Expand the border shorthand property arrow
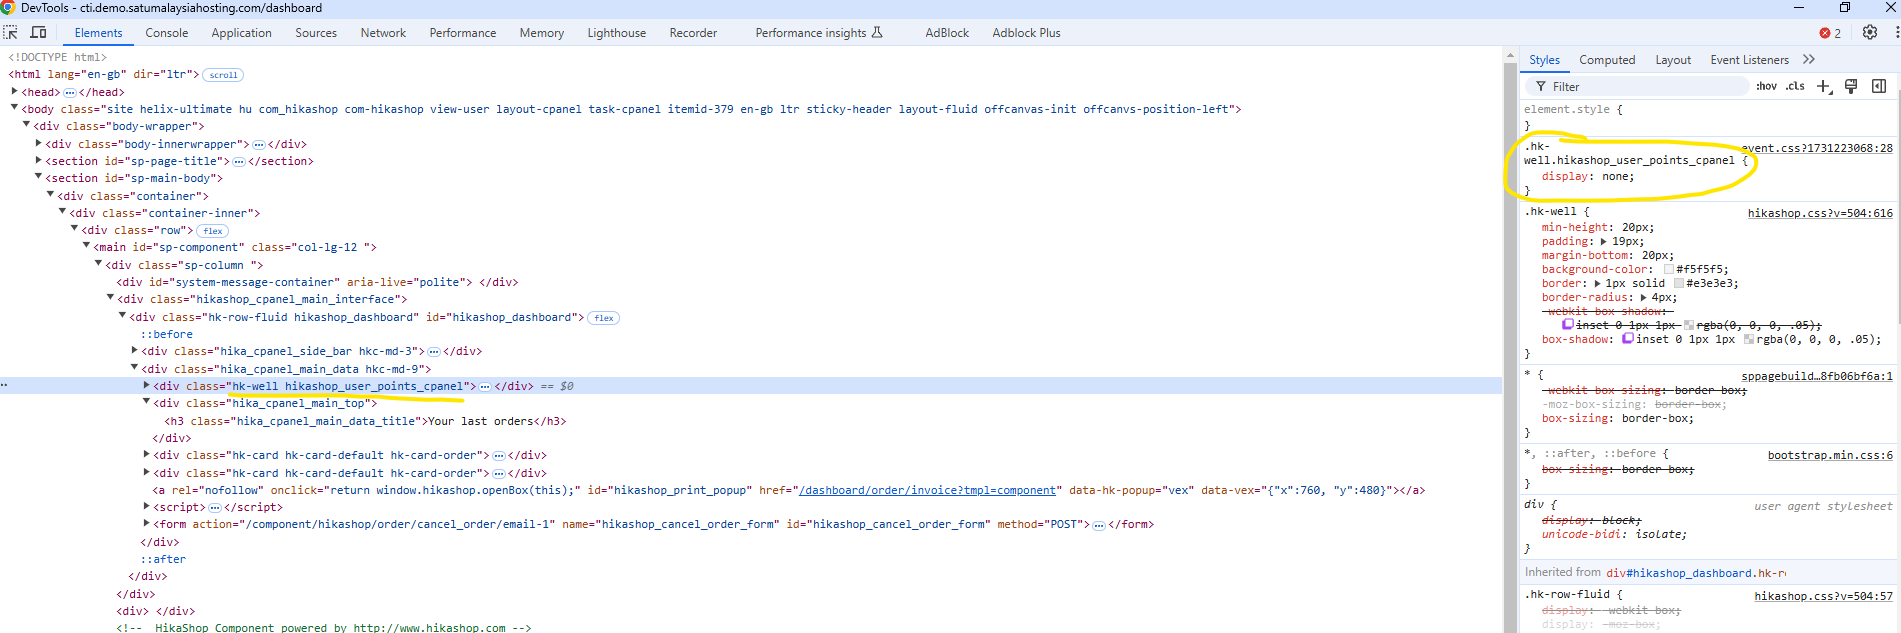 [1598, 283]
